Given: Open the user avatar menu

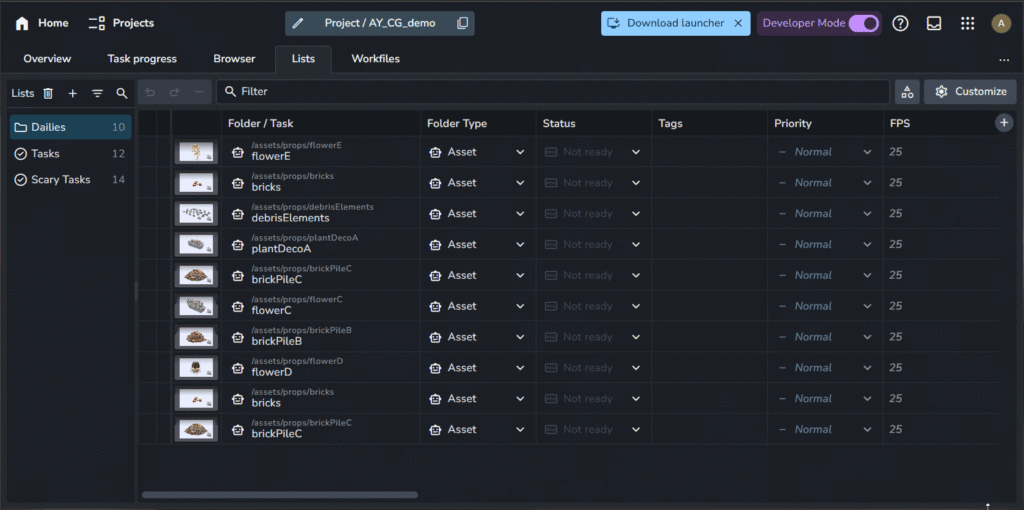Looking at the screenshot, I should [x=1000, y=24].
